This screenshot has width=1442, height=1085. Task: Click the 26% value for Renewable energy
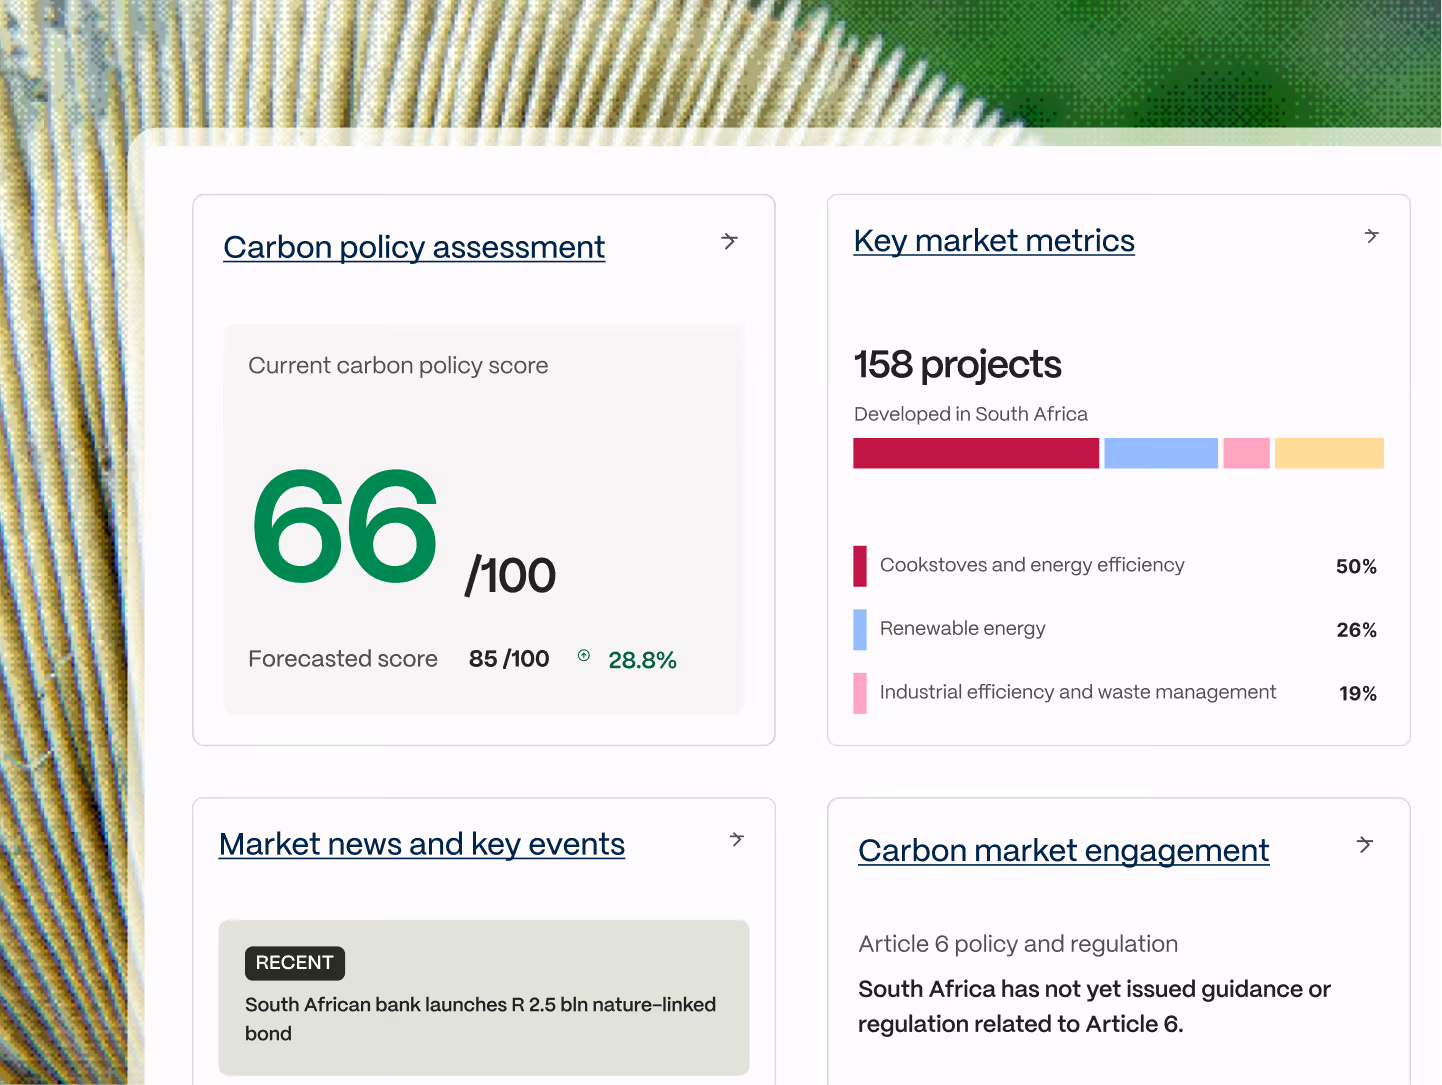click(x=1356, y=630)
